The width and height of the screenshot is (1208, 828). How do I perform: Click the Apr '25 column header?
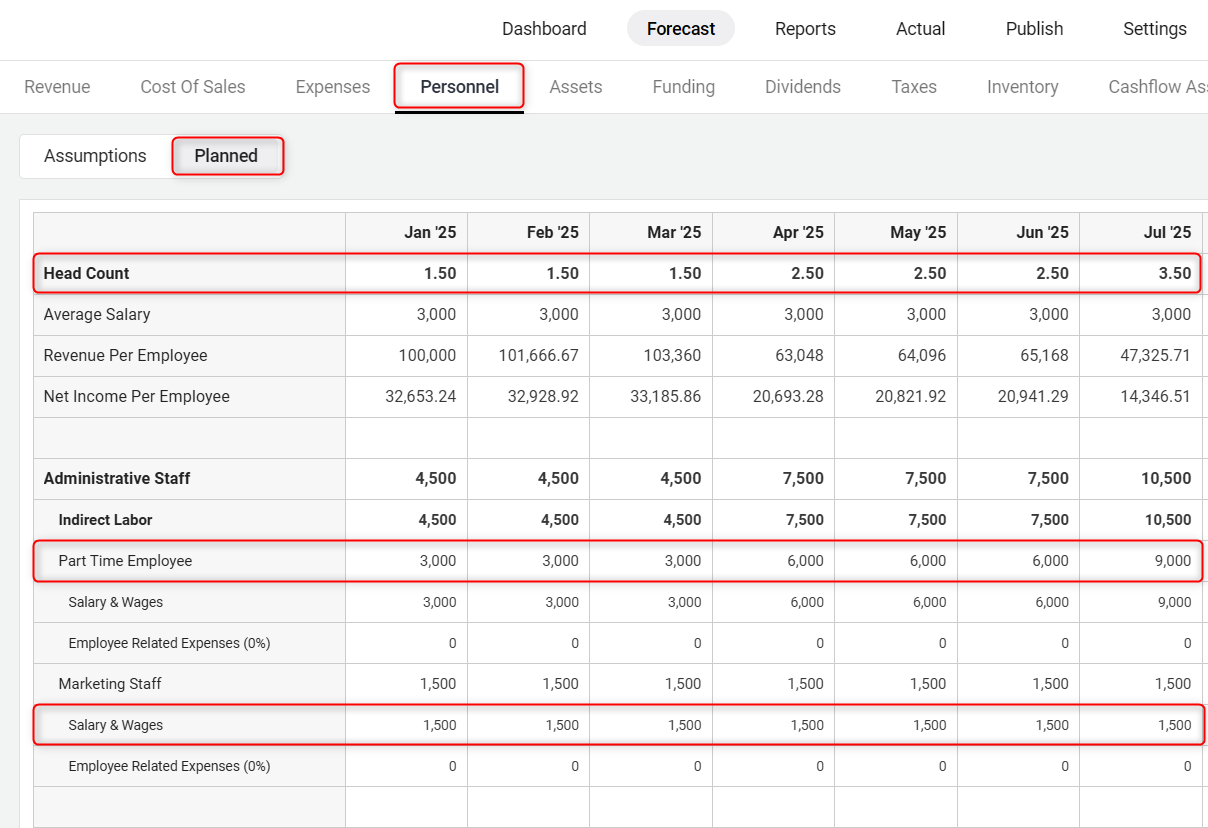click(799, 232)
